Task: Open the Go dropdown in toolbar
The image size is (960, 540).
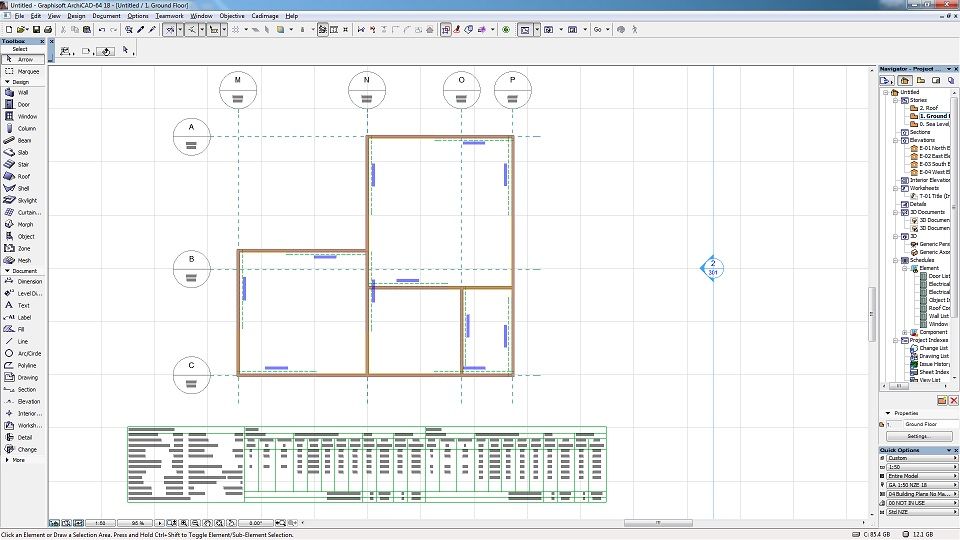Action: (602, 30)
